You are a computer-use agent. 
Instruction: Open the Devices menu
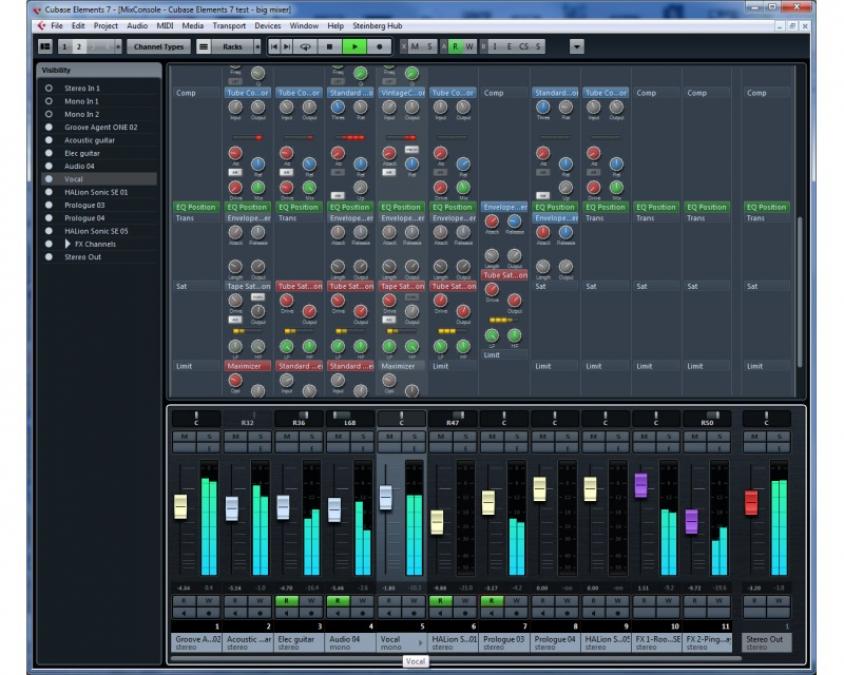tap(268, 26)
